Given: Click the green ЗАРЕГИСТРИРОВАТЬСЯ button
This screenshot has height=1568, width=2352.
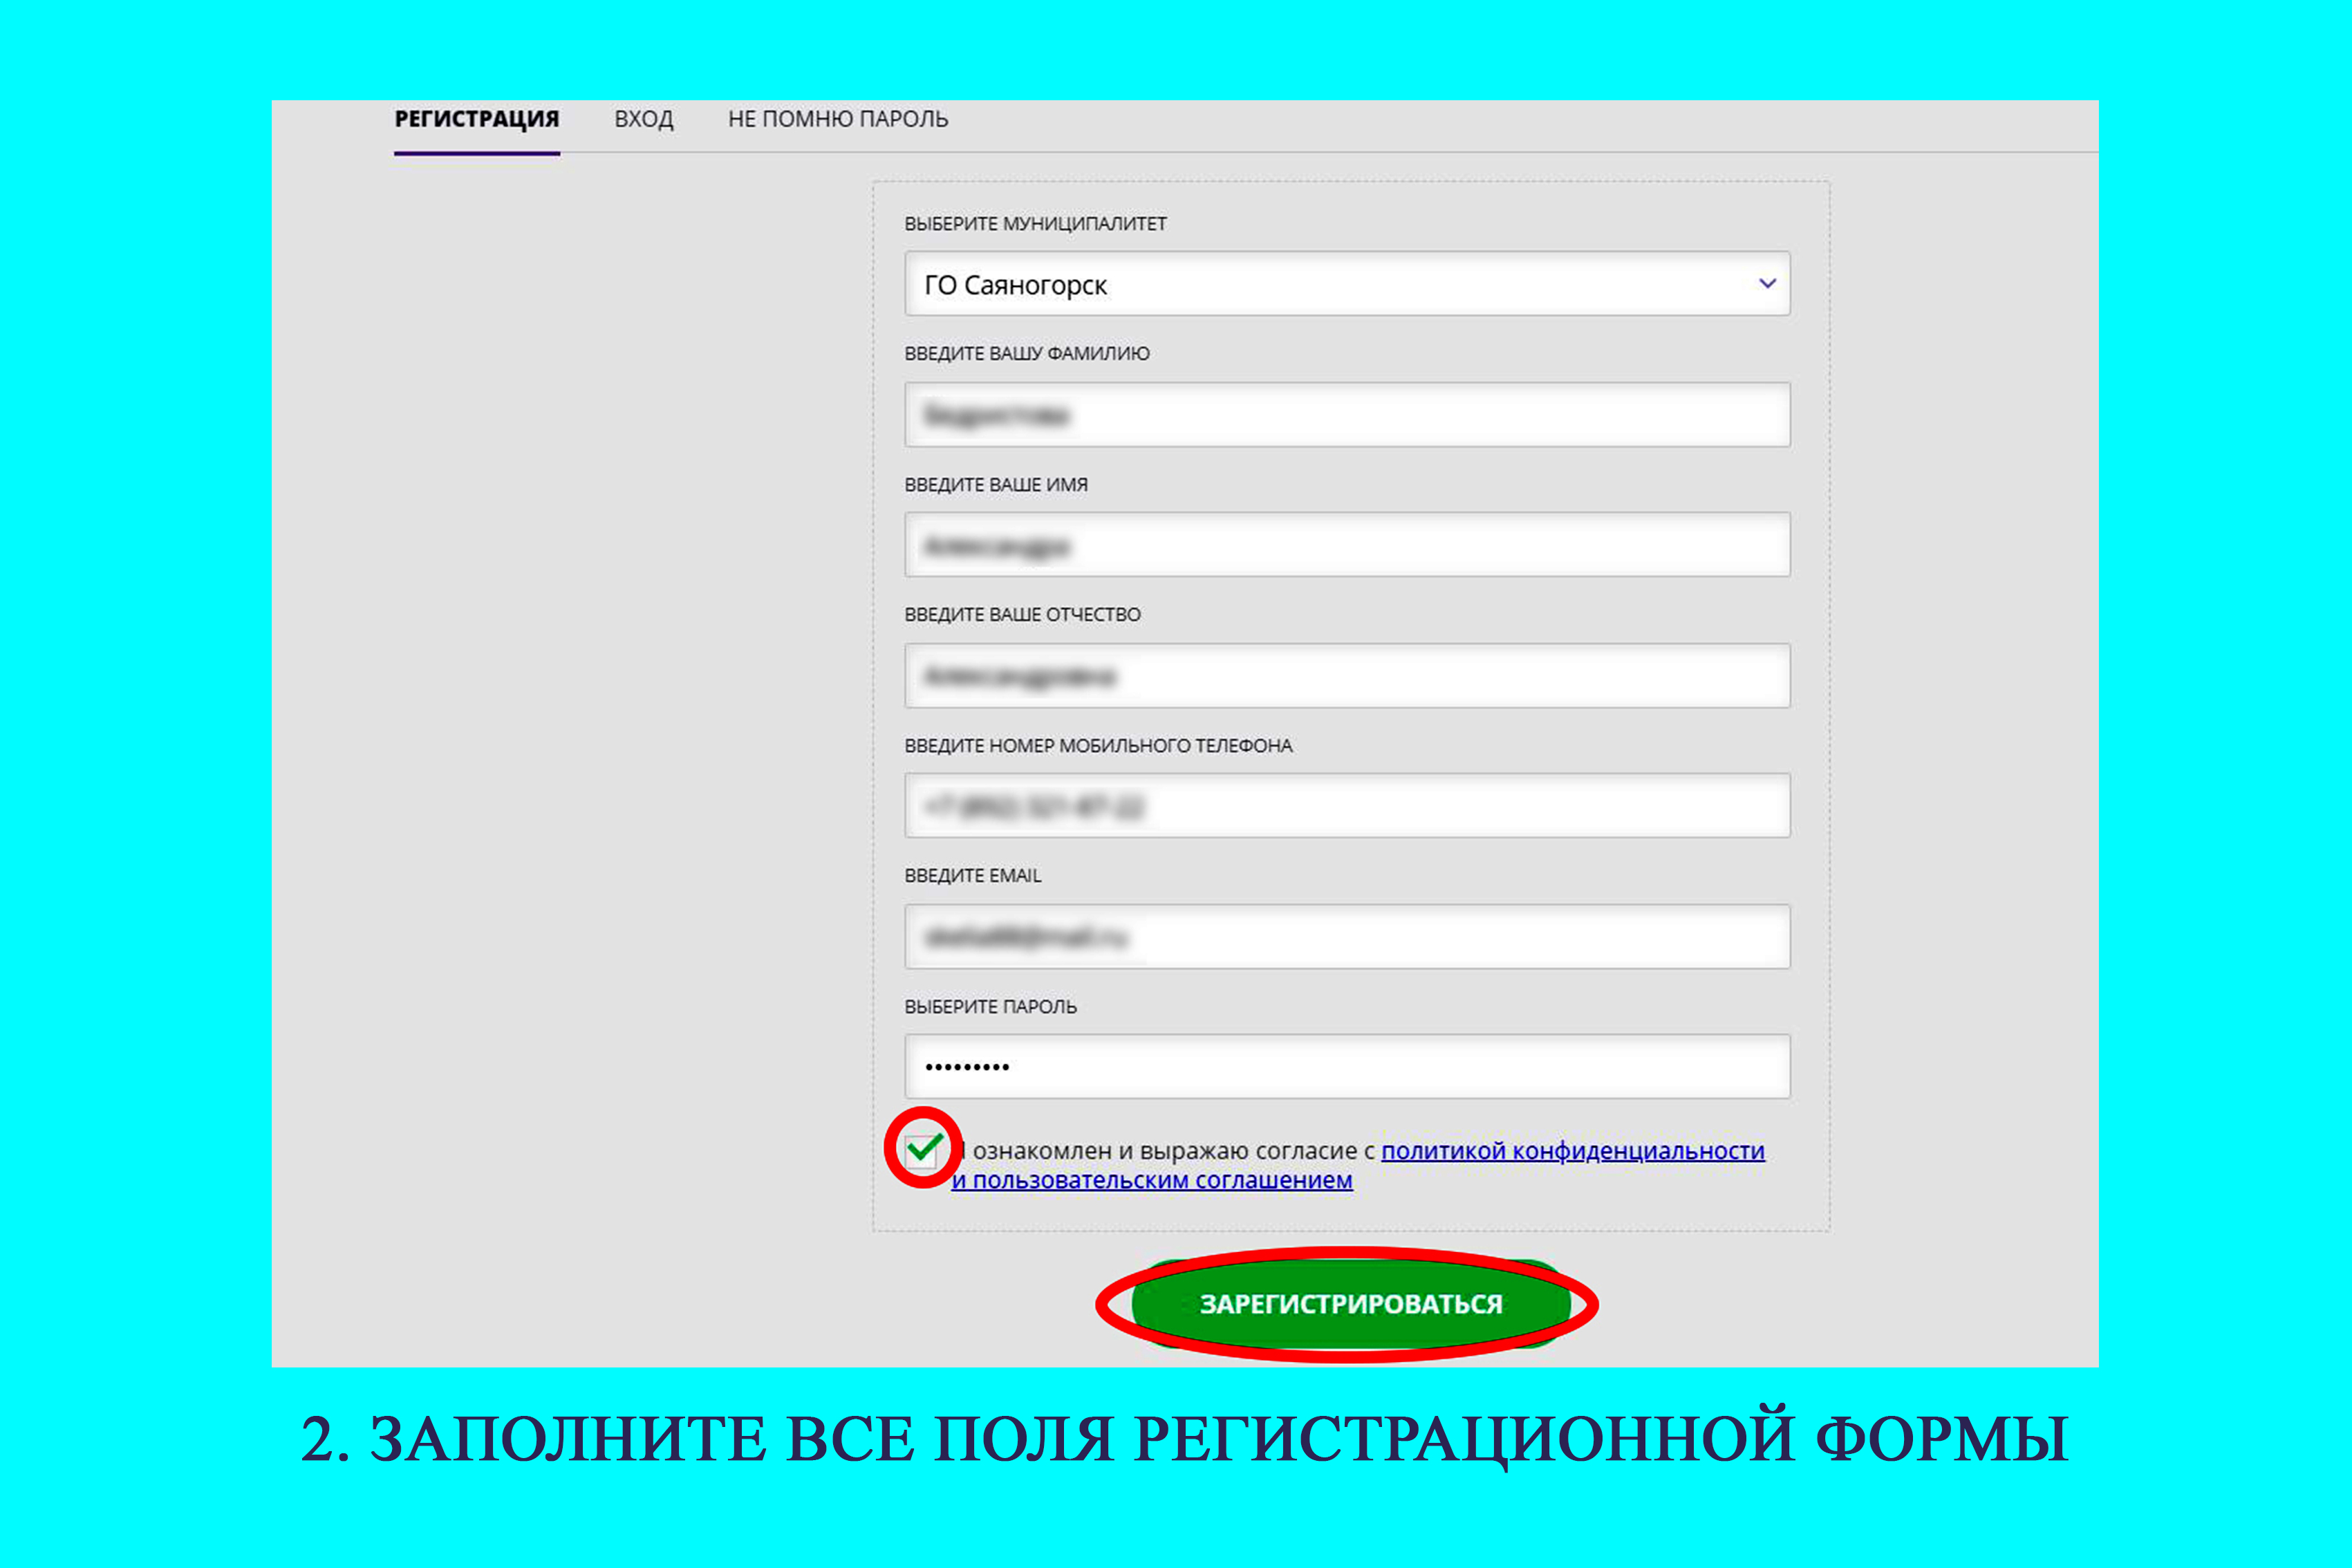Looking at the screenshot, I should click(x=1350, y=1304).
